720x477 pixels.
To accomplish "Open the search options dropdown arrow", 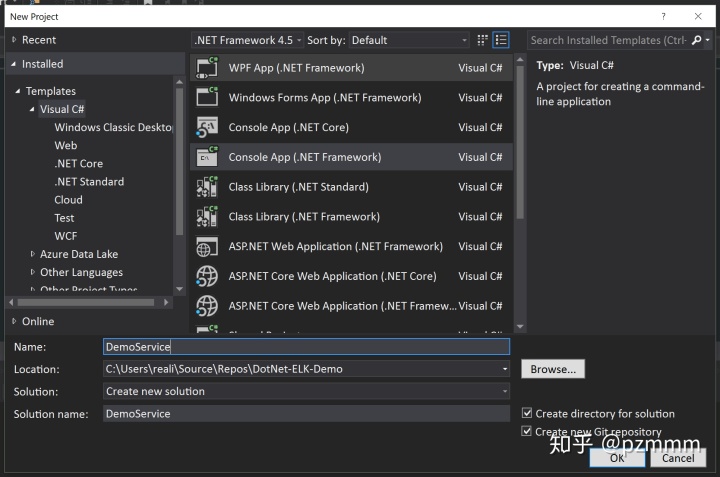I will [708, 40].
